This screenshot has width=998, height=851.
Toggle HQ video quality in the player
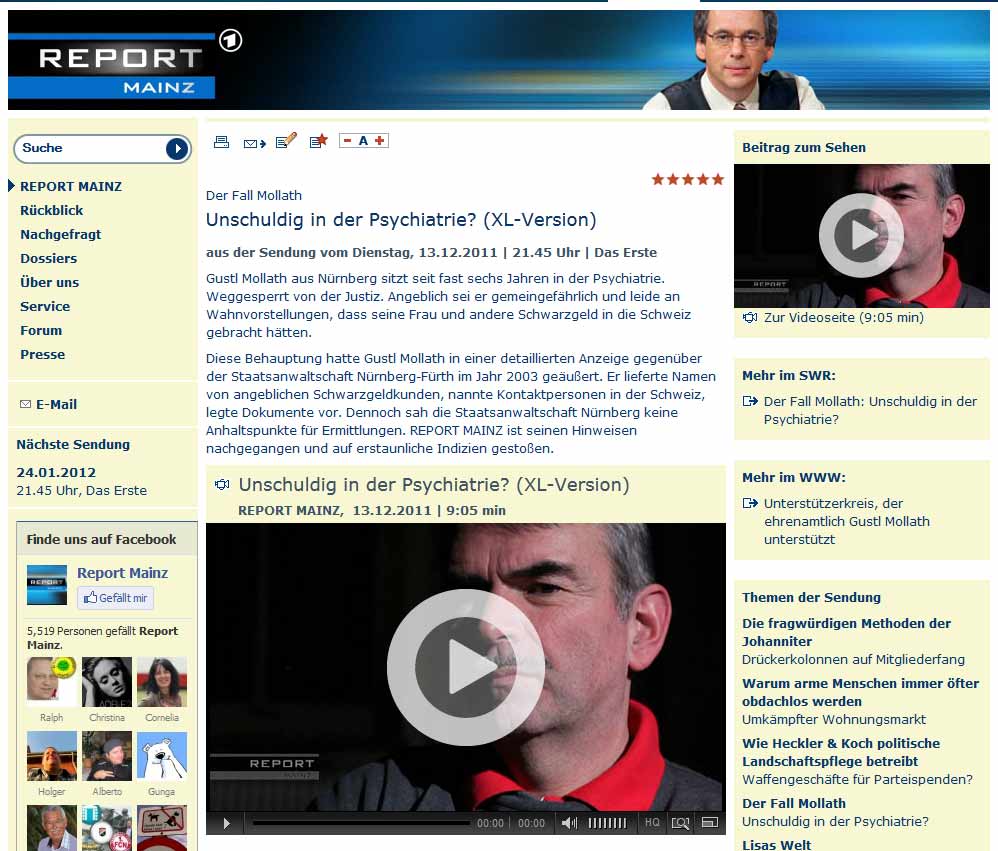[652, 822]
